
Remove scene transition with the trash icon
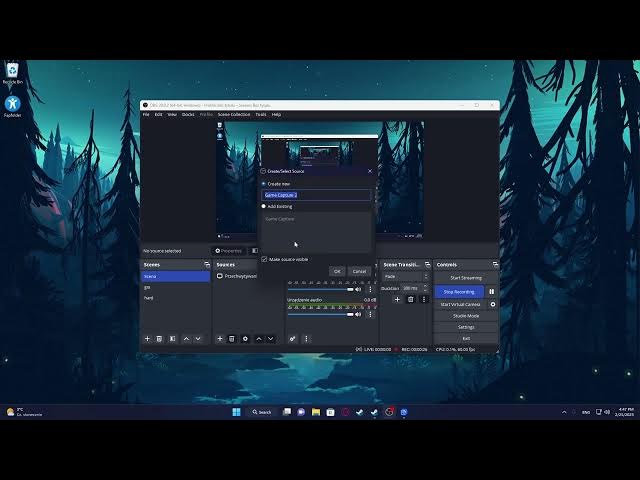411,299
